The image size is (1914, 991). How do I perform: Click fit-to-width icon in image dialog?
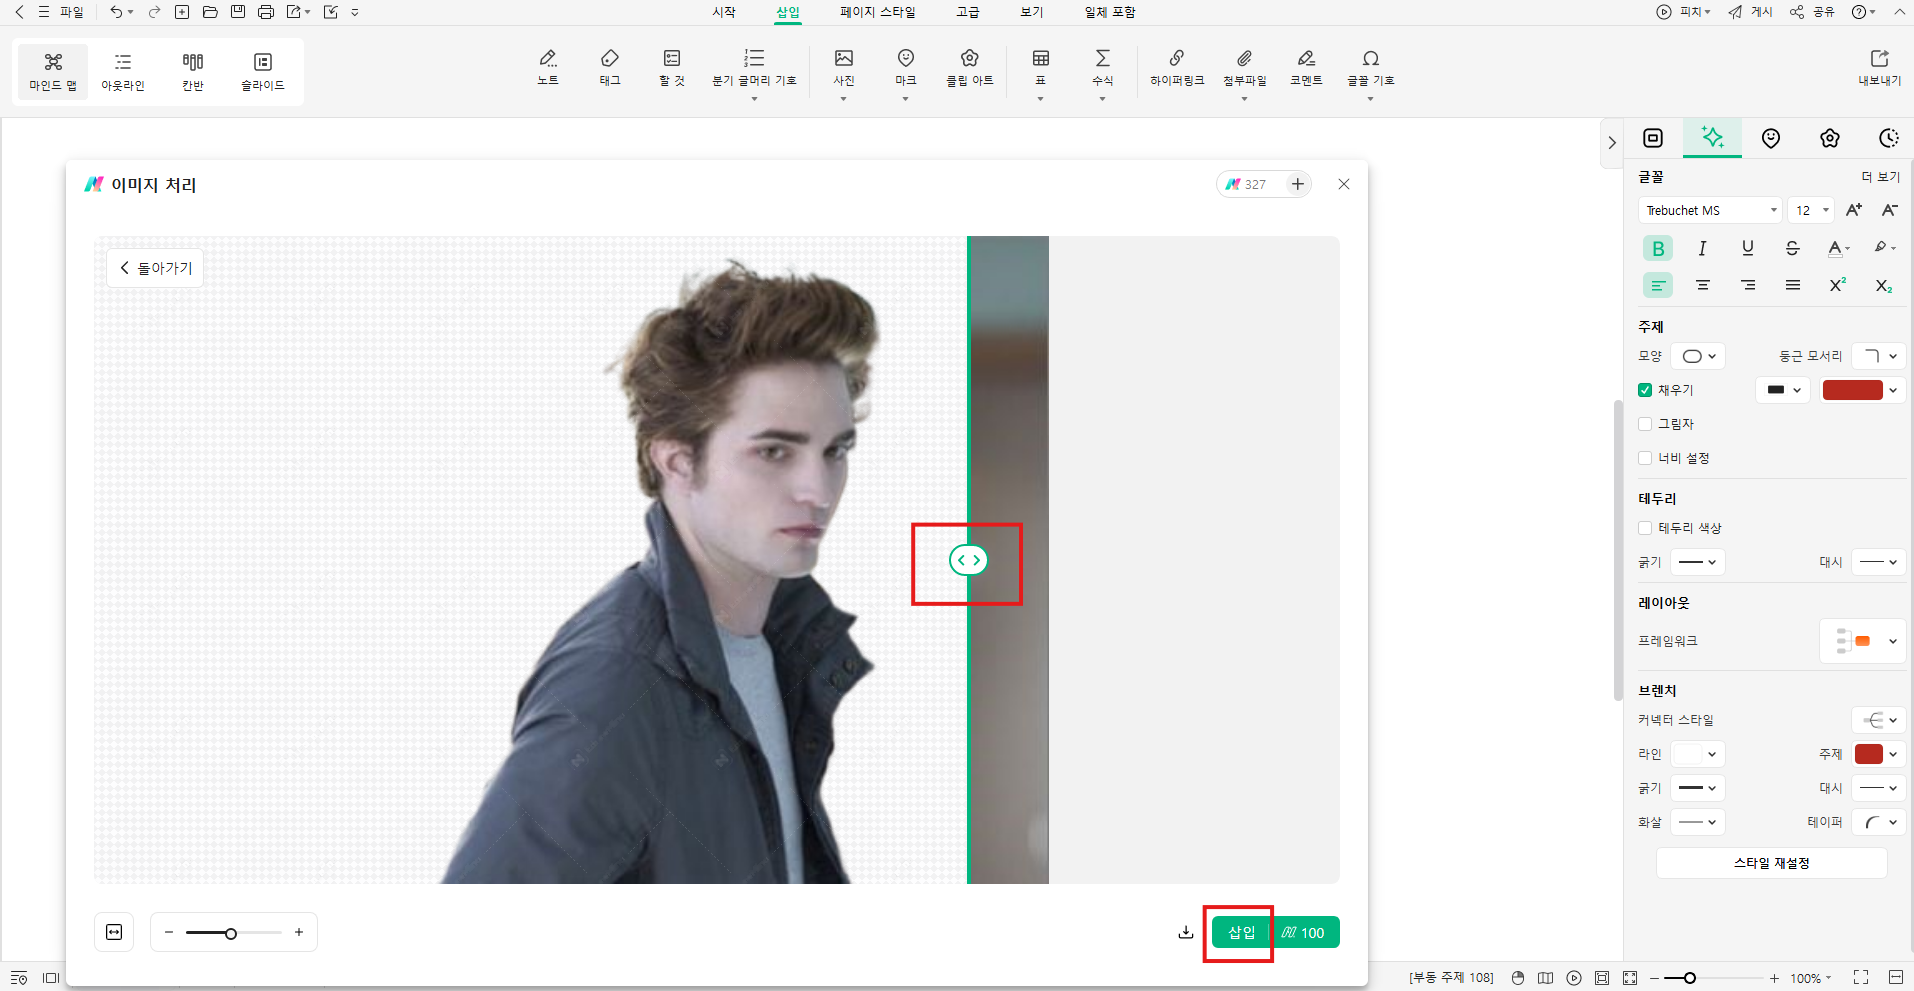pos(114,932)
